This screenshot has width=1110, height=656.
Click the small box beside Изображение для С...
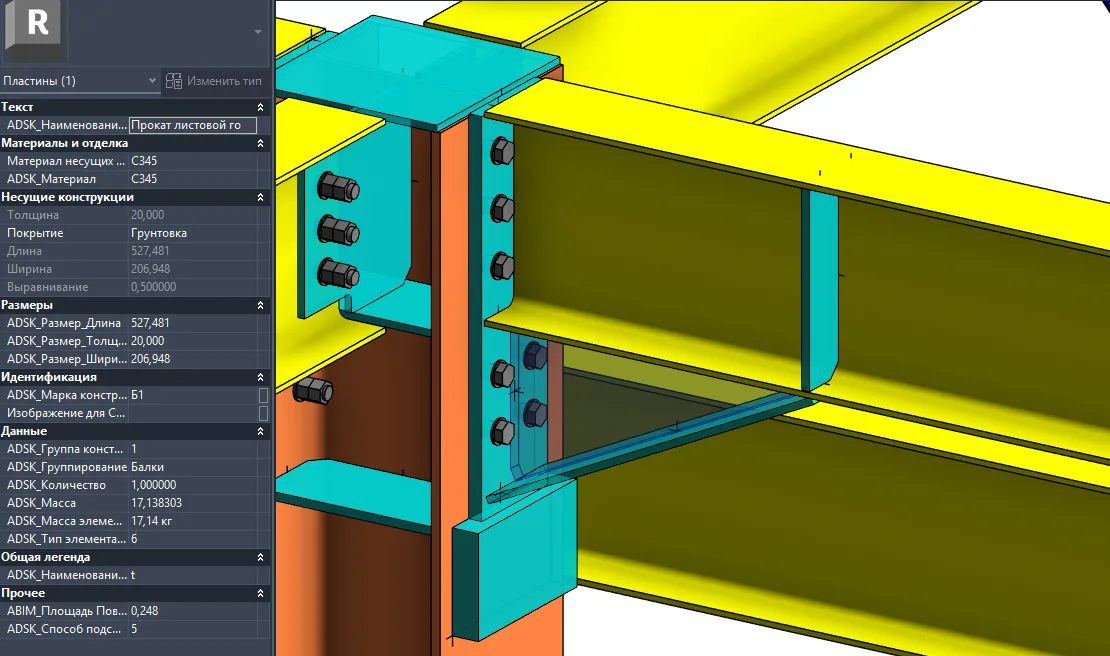tap(263, 413)
